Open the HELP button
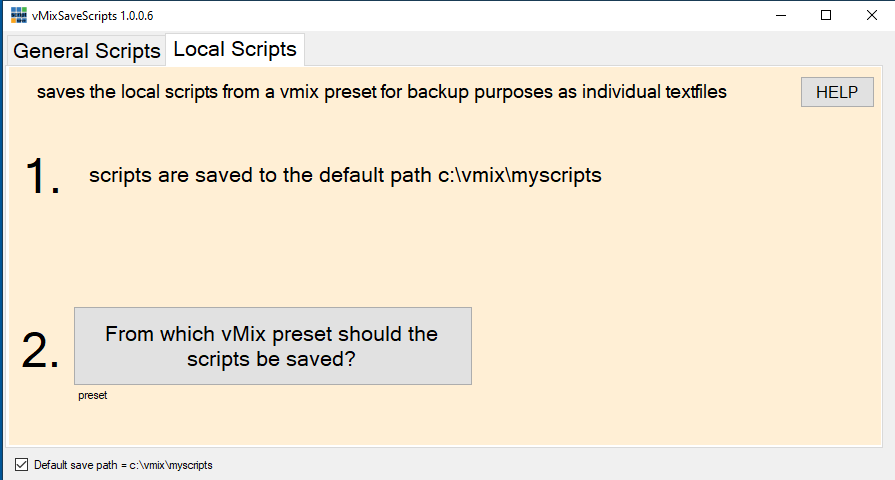 click(x=837, y=92)
